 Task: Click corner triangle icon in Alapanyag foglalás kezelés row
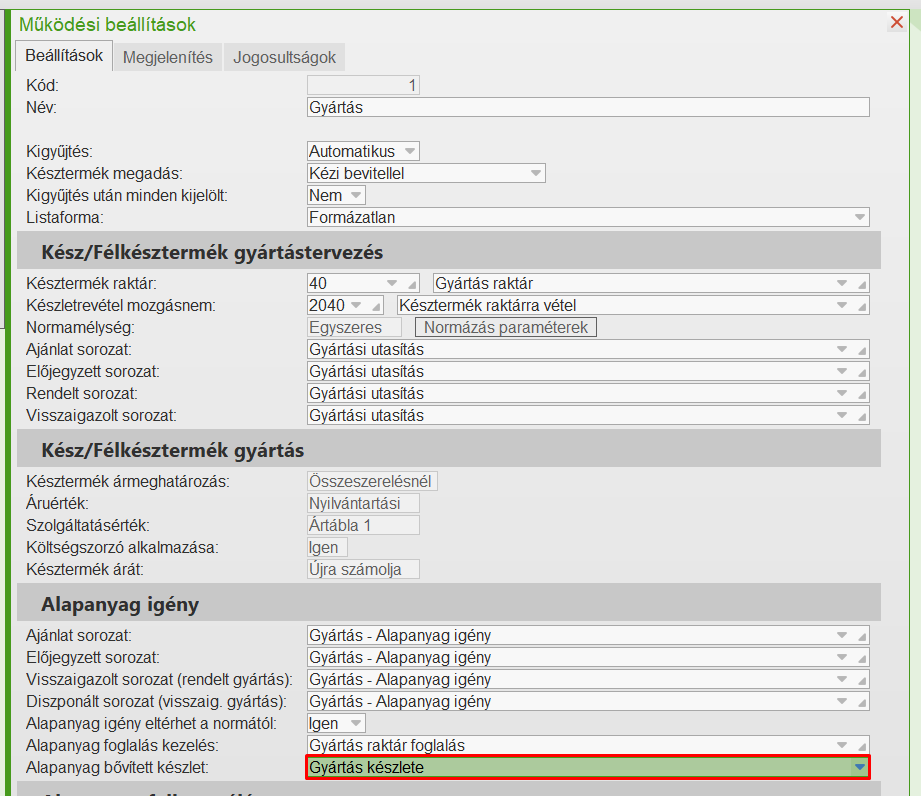coord(862,747)
